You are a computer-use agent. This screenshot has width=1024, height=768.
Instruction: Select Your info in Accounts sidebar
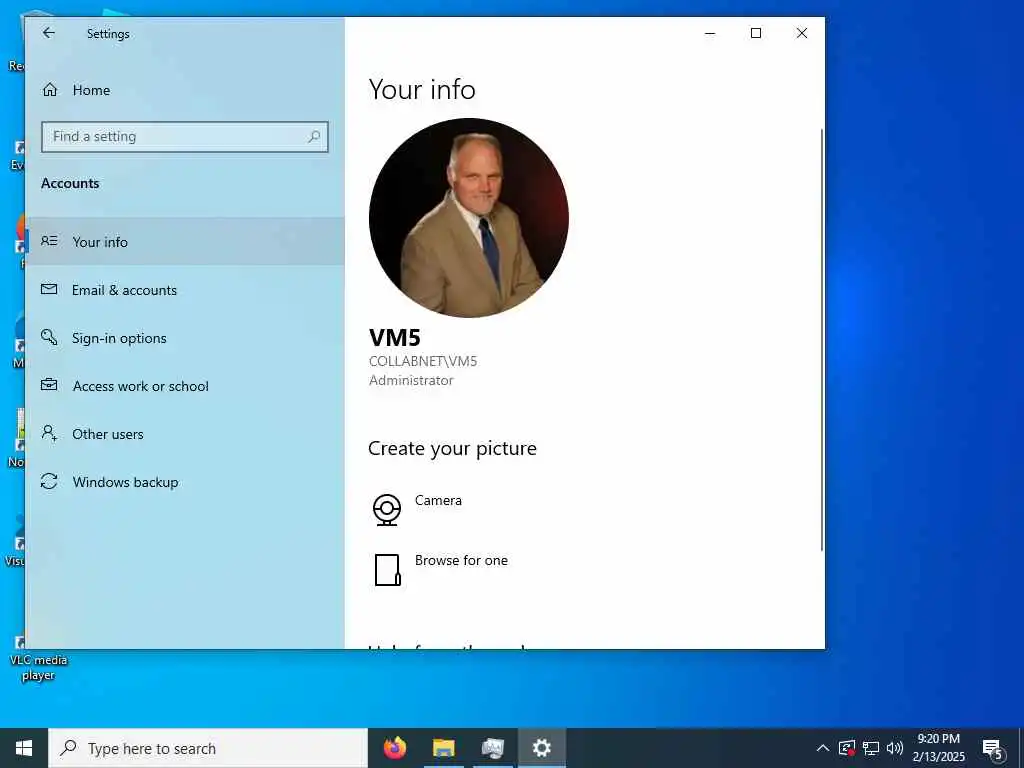(x=185, y=242)
